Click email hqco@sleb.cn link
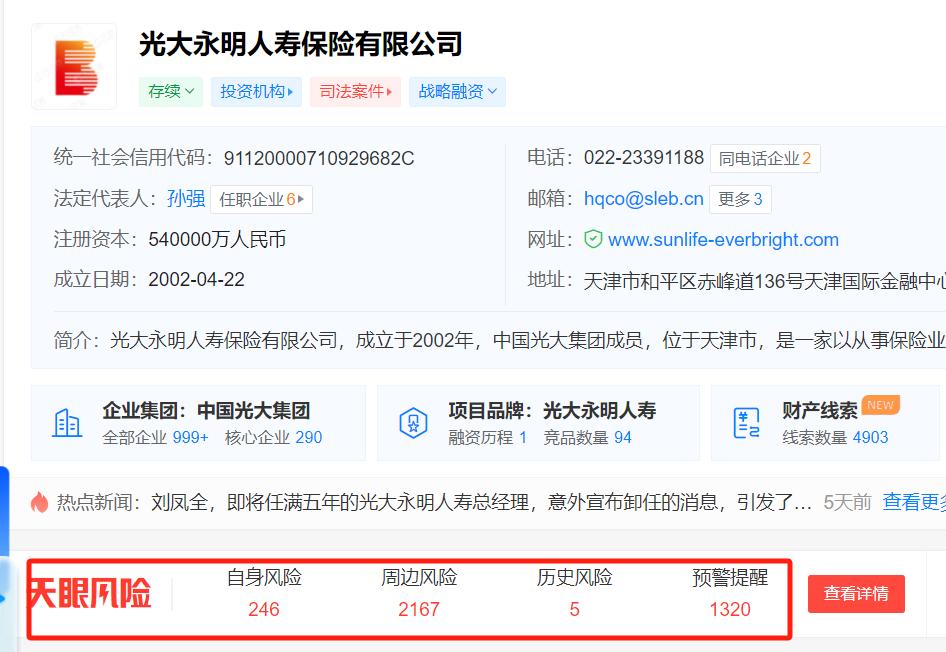Image resolution: width=946 pixels, height=652 pixels. pos(643,199)
